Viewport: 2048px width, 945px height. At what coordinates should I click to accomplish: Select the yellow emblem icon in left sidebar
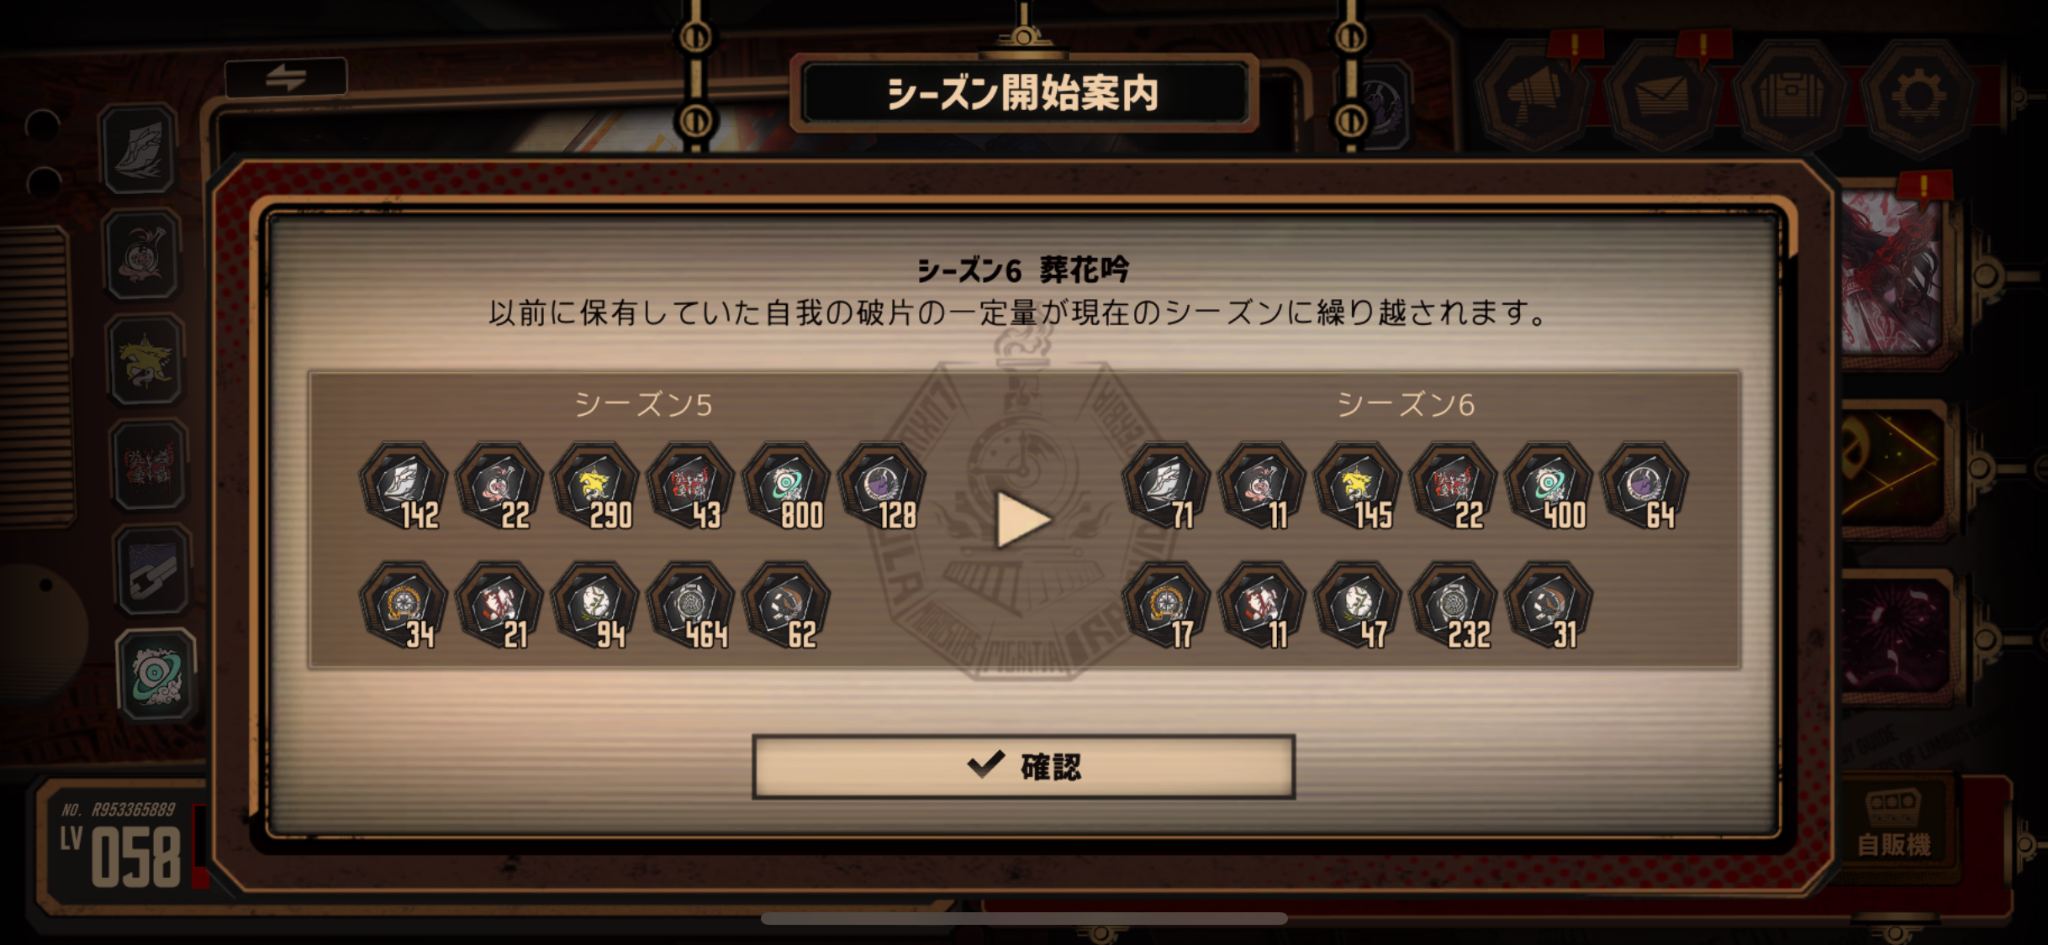click(x=146, y=360)
